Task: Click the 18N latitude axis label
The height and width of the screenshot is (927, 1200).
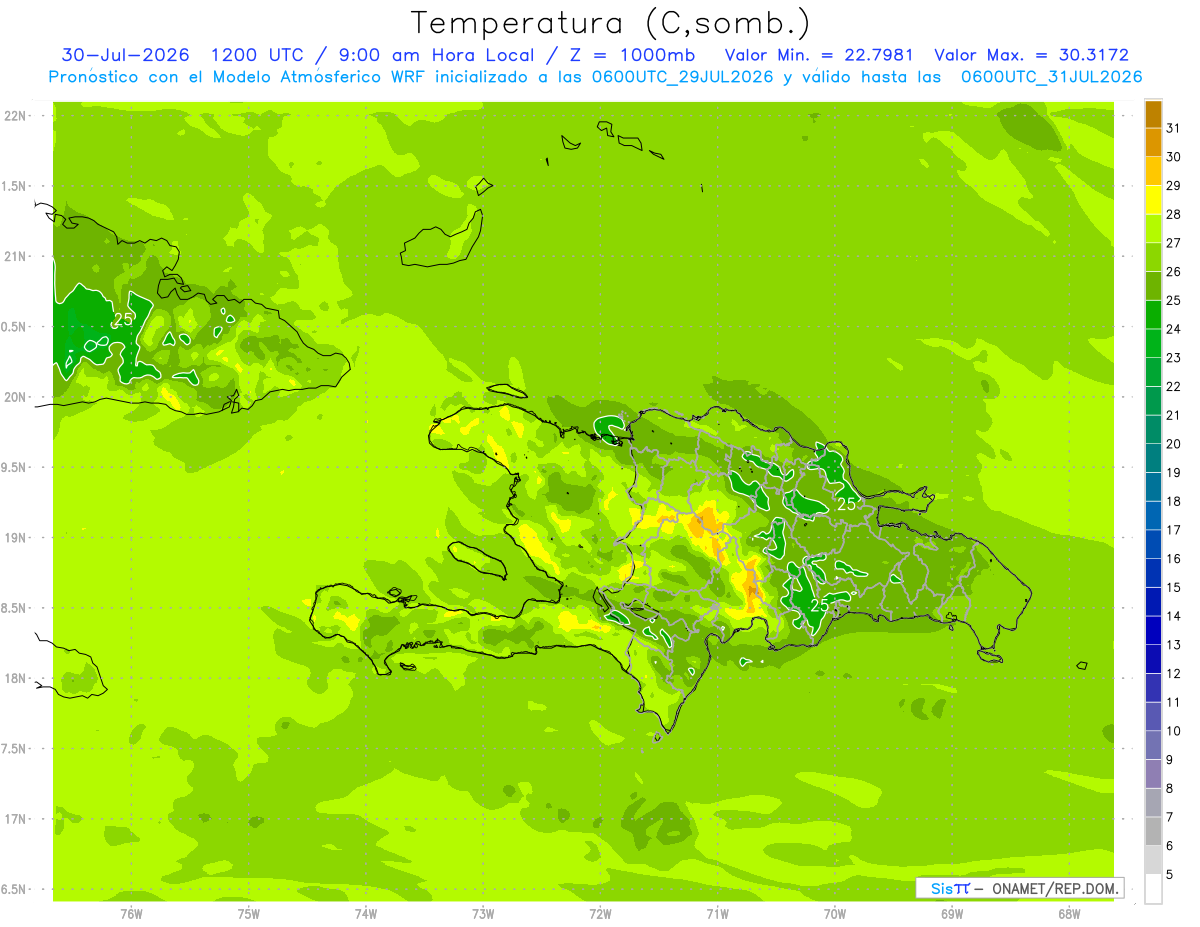Action: coord(15,678)
